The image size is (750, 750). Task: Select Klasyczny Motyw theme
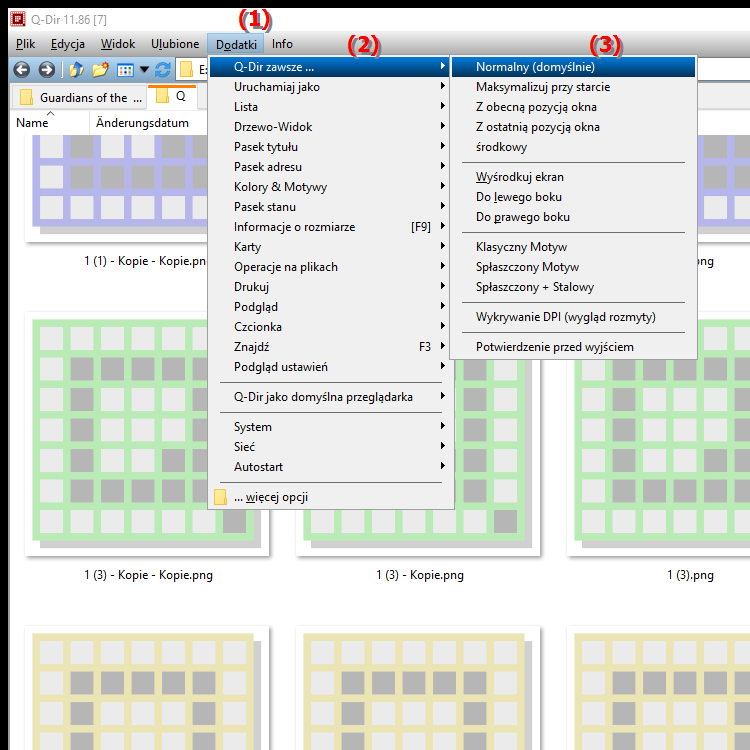pyautogui.click(x=573, y=247)
